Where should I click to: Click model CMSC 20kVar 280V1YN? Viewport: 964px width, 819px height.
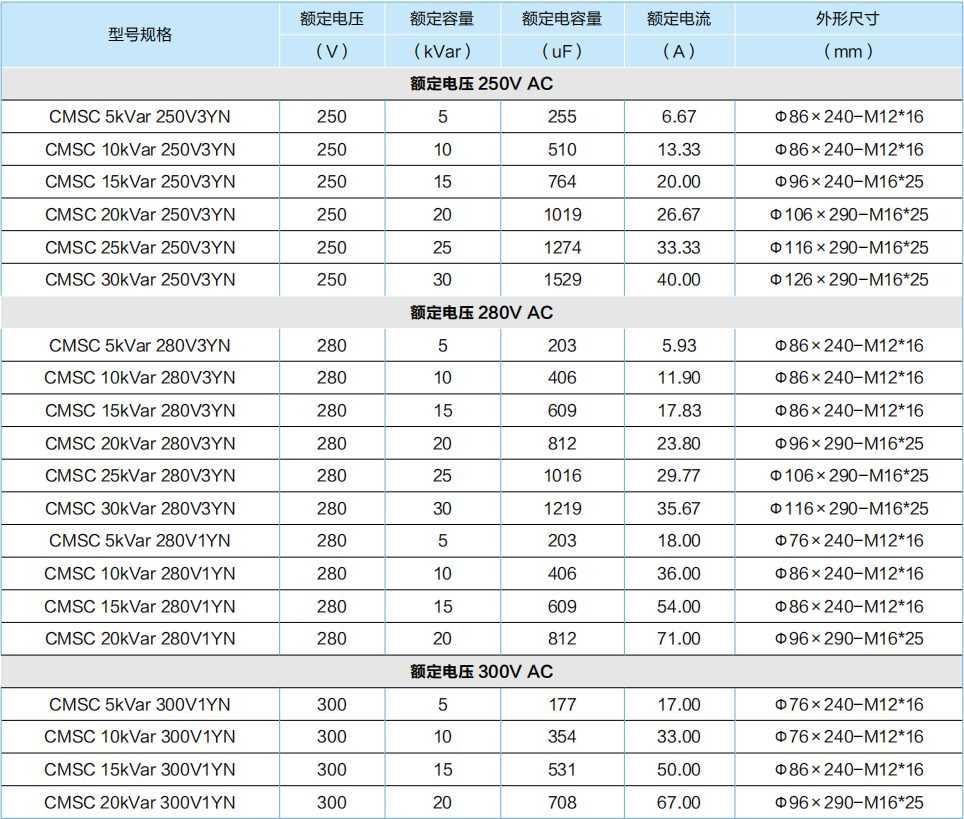click(140, 639)
